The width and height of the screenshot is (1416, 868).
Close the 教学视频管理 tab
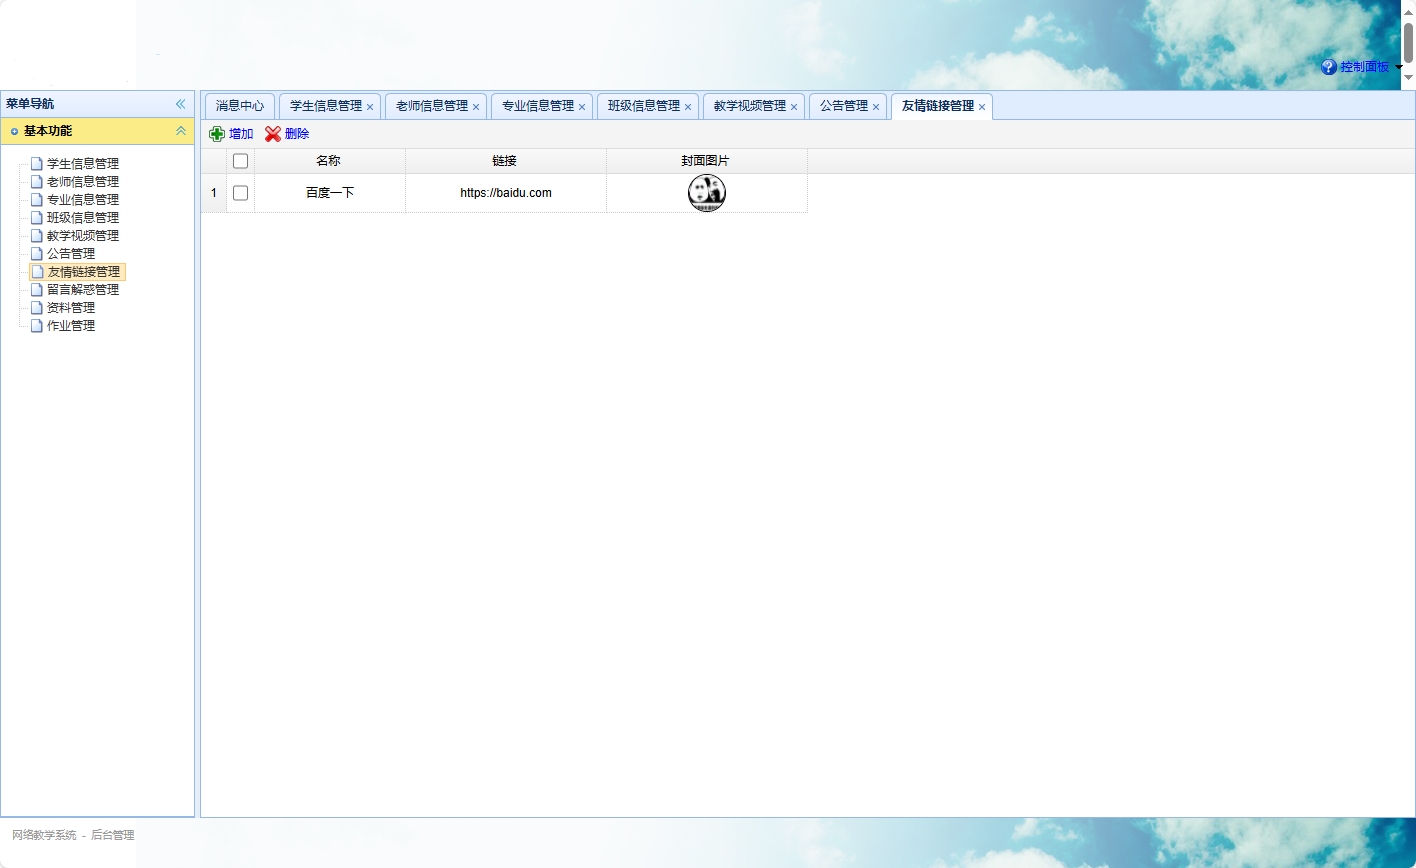(x=794, y=107)
